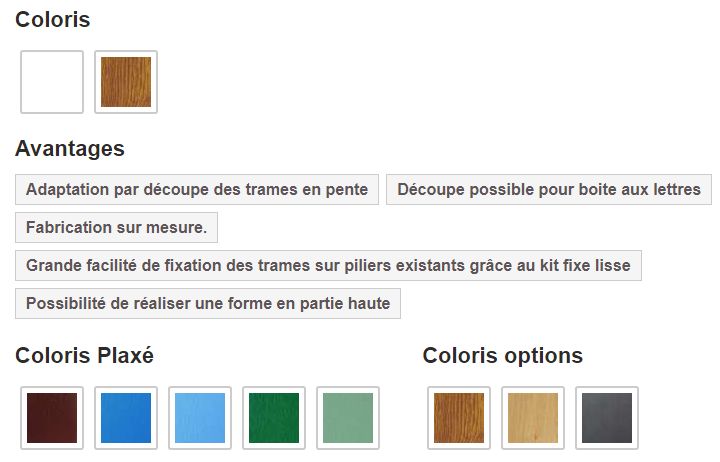This screenshot has width=720, height=462.
Task: Click the 'Coloris' heading at the top
Action: point(52,19)
